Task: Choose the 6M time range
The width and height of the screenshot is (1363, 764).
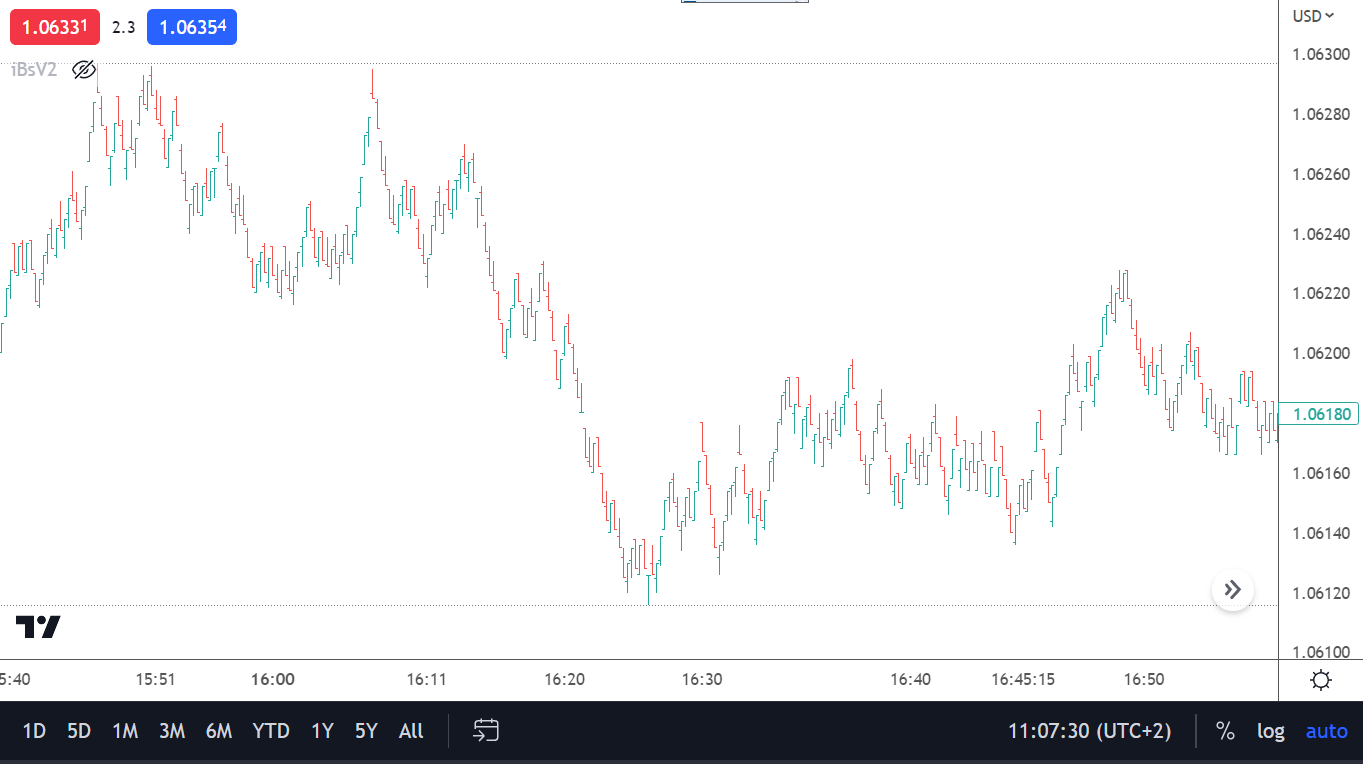Action: point(219,731)
